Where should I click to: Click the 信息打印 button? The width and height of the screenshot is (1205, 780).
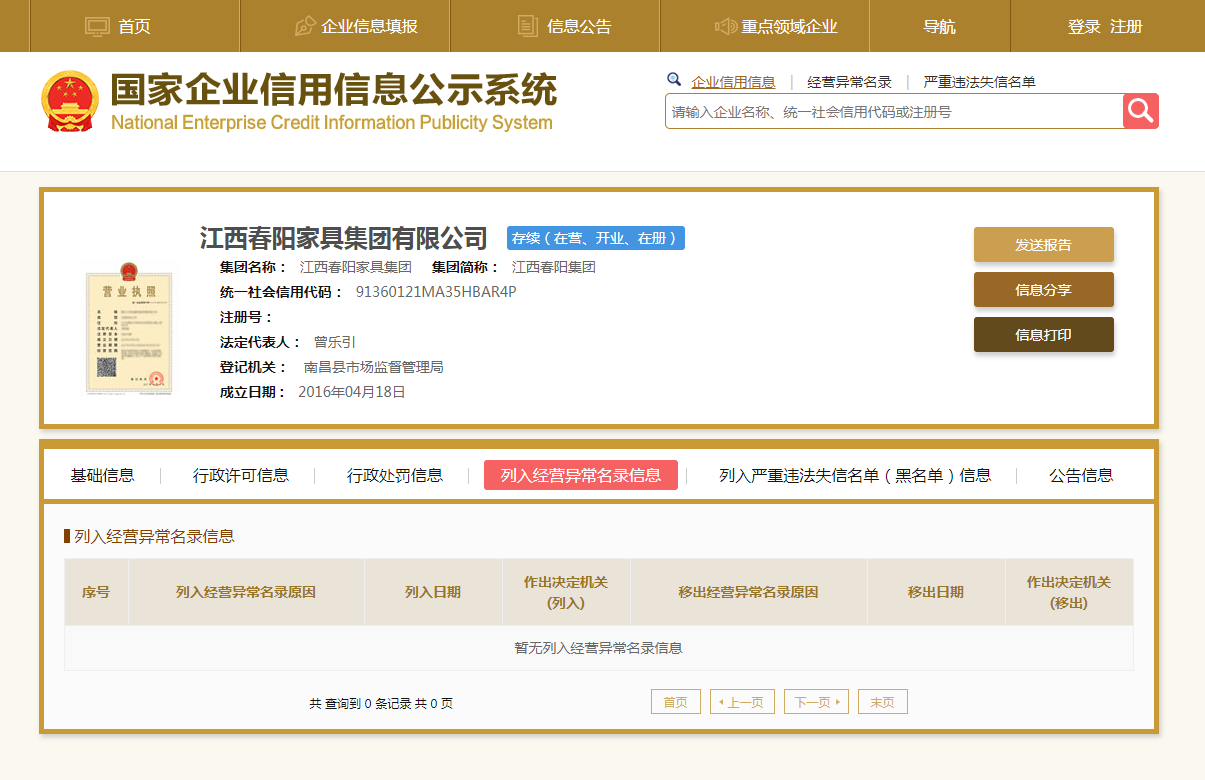pyautogui.click(x=1043, y=335)
